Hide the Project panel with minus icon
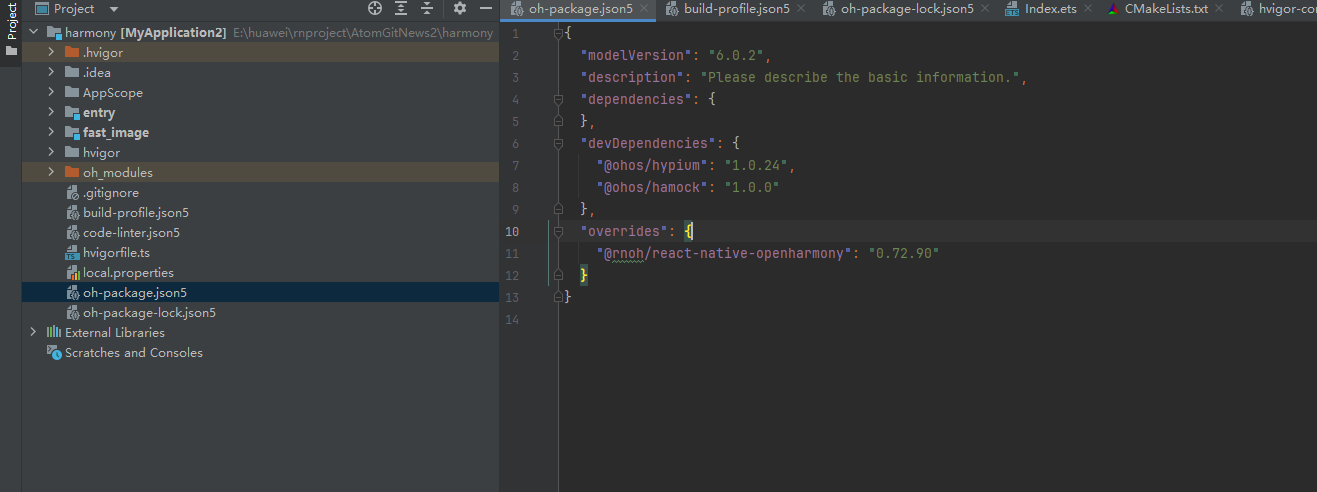The image size is (1317, 492). (485, 8)
